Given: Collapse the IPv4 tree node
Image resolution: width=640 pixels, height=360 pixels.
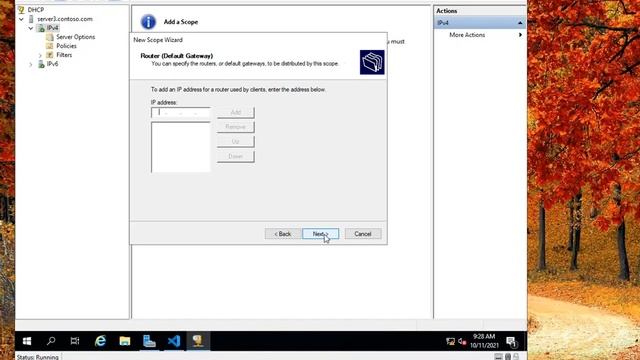Looking at the screenshot, I should click(31, 28).
